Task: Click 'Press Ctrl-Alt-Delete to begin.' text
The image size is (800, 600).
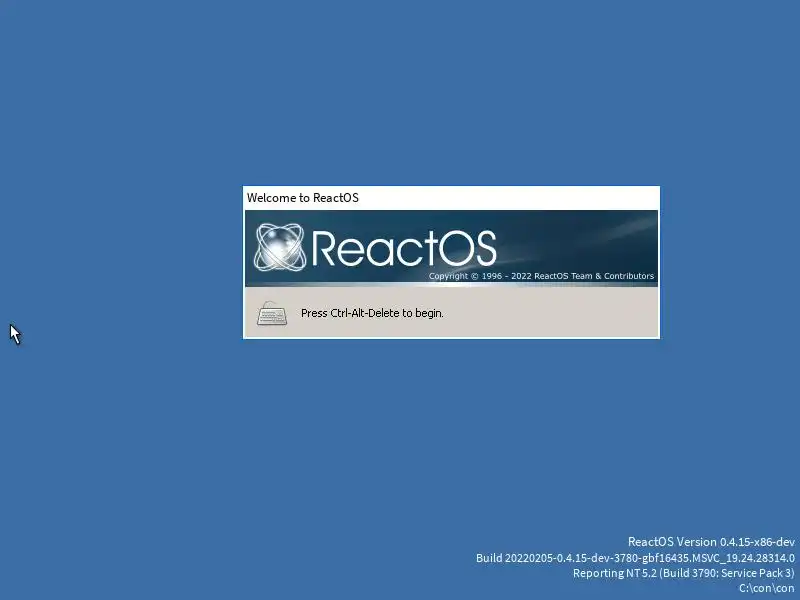Action: 372,313
